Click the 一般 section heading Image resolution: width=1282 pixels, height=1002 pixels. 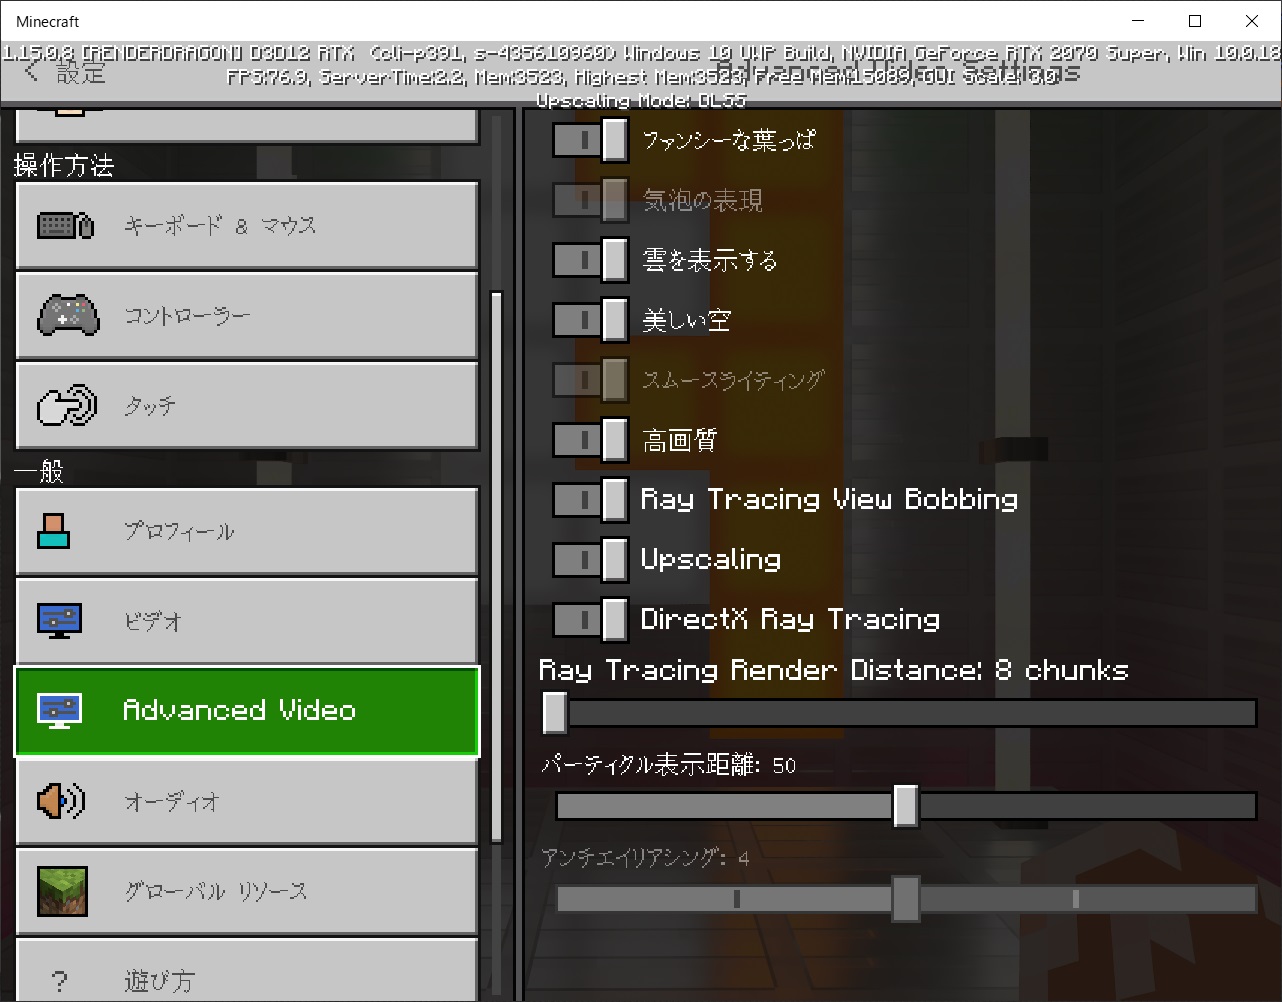pos(39,470)
